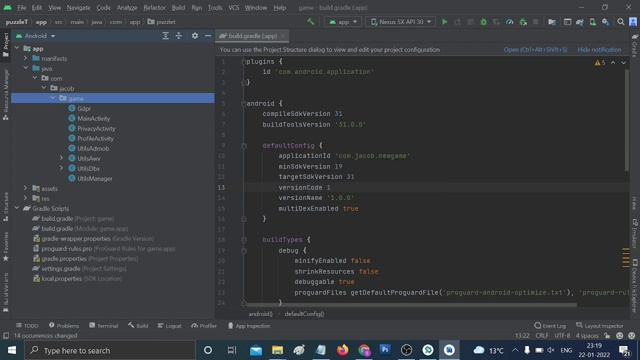Click the Attach Debugger to Android Process icon
Viewport: 640px width, 360px height.
[523, 22]
